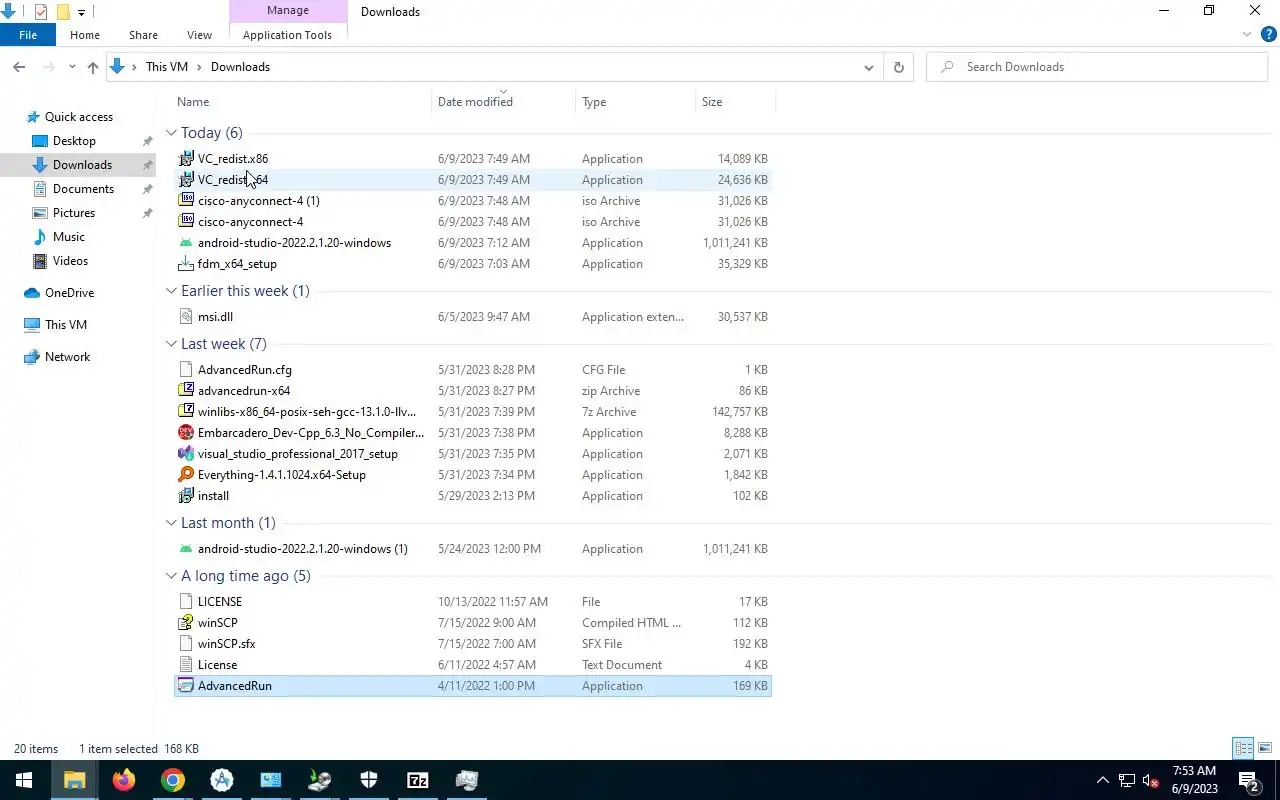Show hidden system tray icons

[x=1103, y=780]
